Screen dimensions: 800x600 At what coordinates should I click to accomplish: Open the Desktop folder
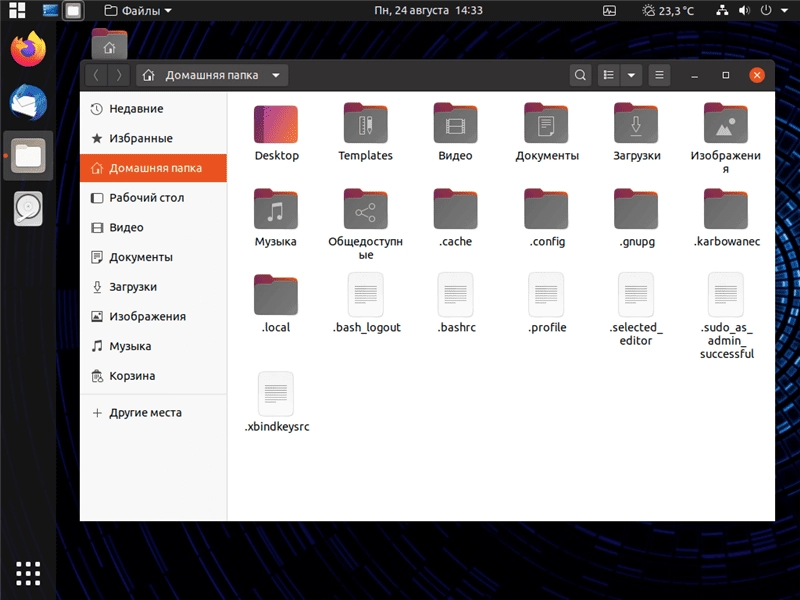click(276, 124)
